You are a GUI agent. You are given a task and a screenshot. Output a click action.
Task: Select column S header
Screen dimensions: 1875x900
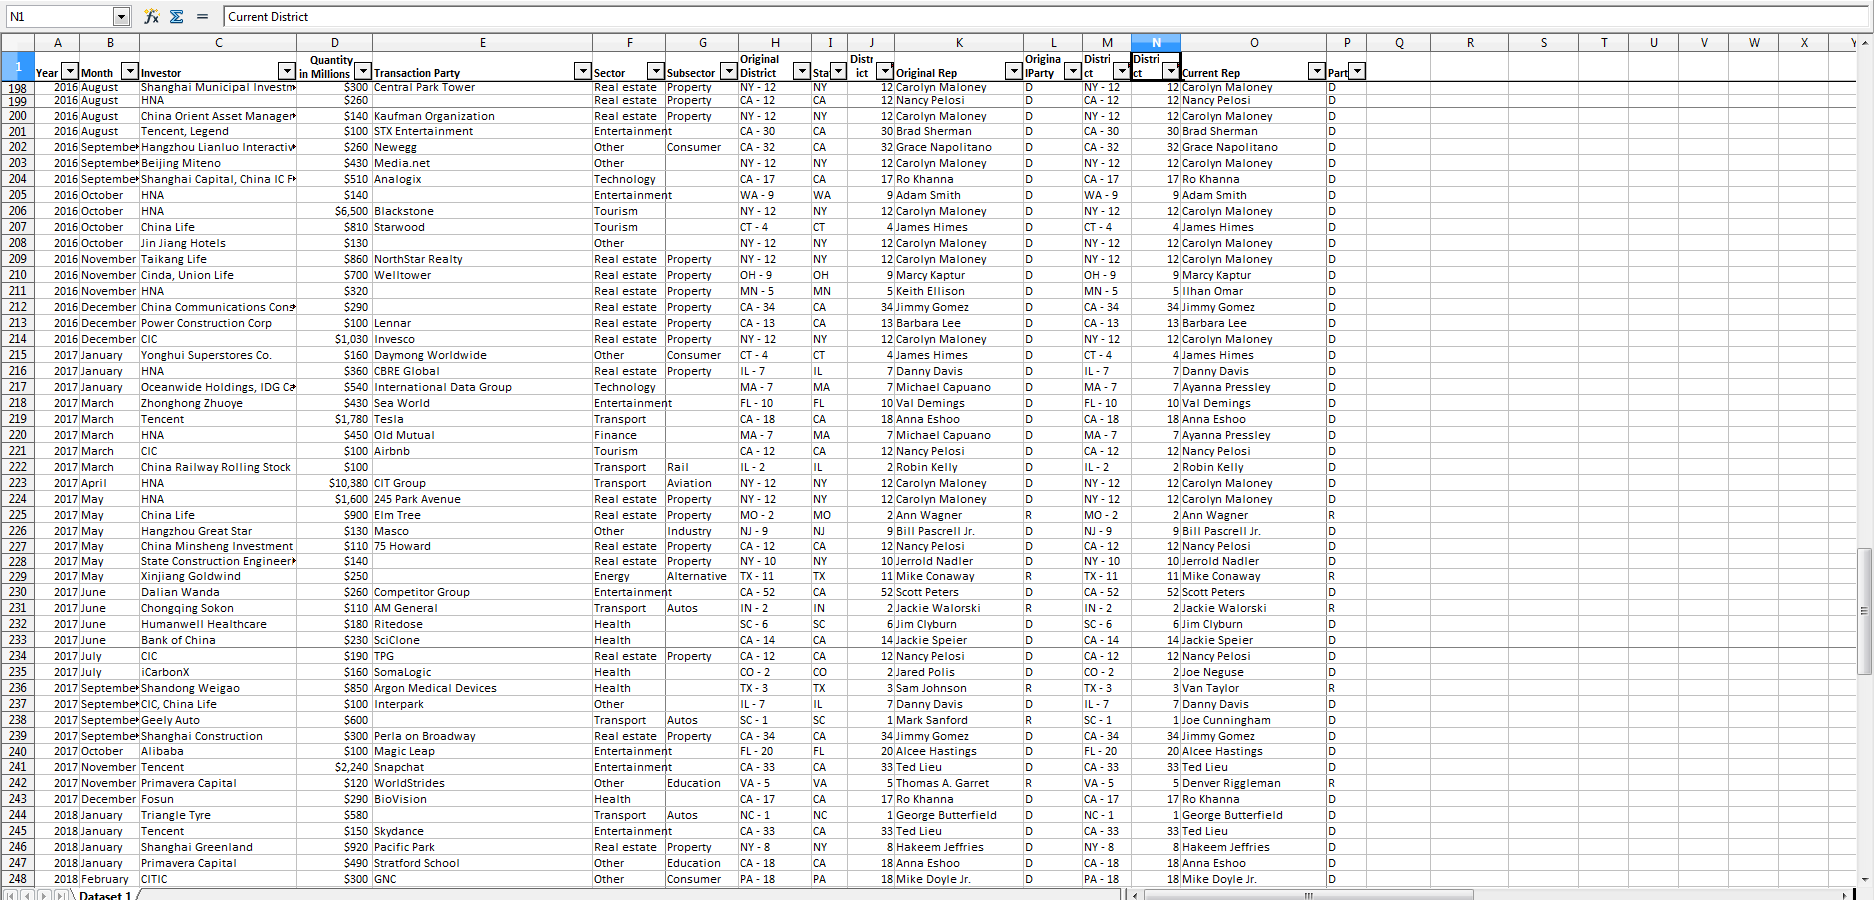click(1544, 42)
